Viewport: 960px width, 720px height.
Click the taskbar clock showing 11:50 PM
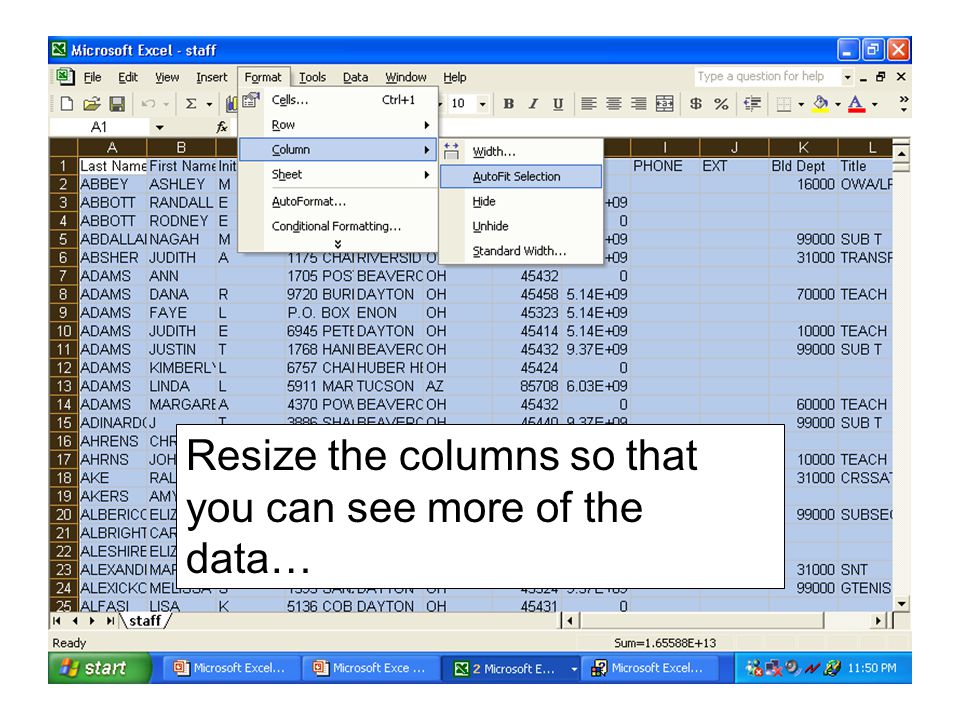871,668
